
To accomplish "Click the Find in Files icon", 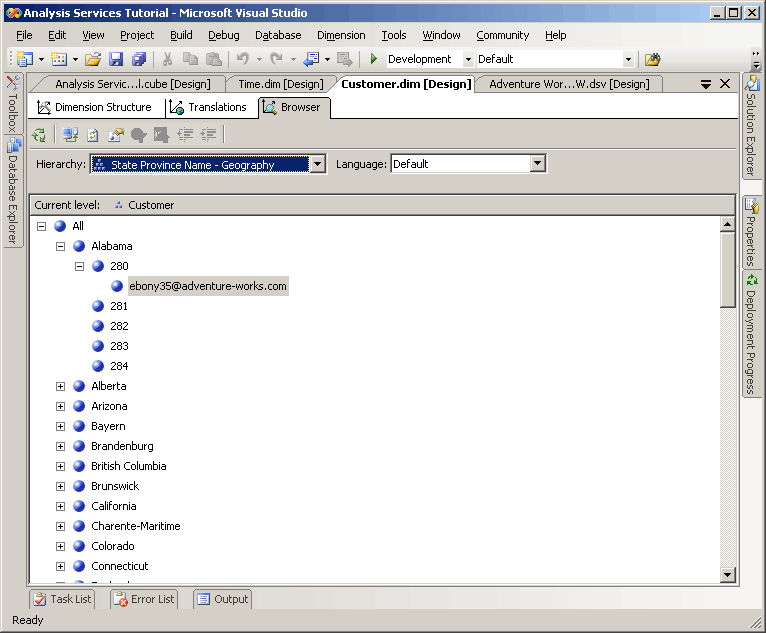I will (653, 60).
